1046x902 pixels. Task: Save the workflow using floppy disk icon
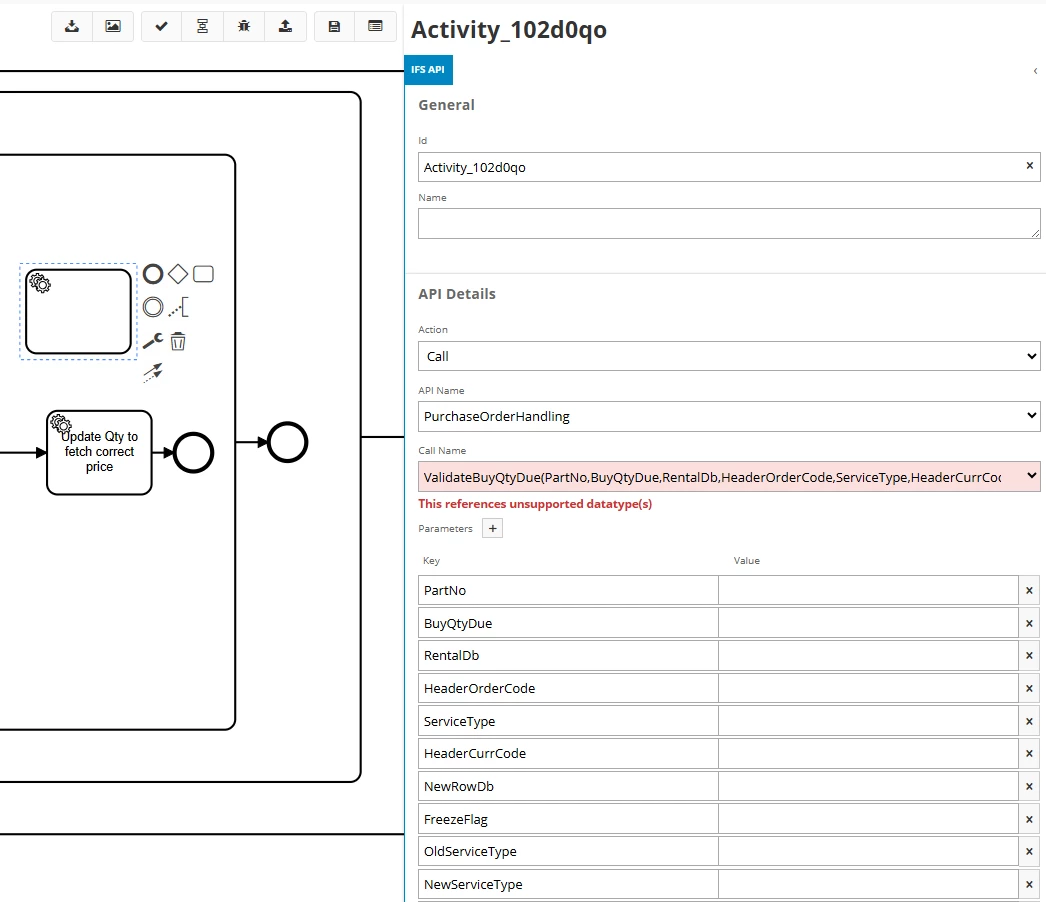334,27
